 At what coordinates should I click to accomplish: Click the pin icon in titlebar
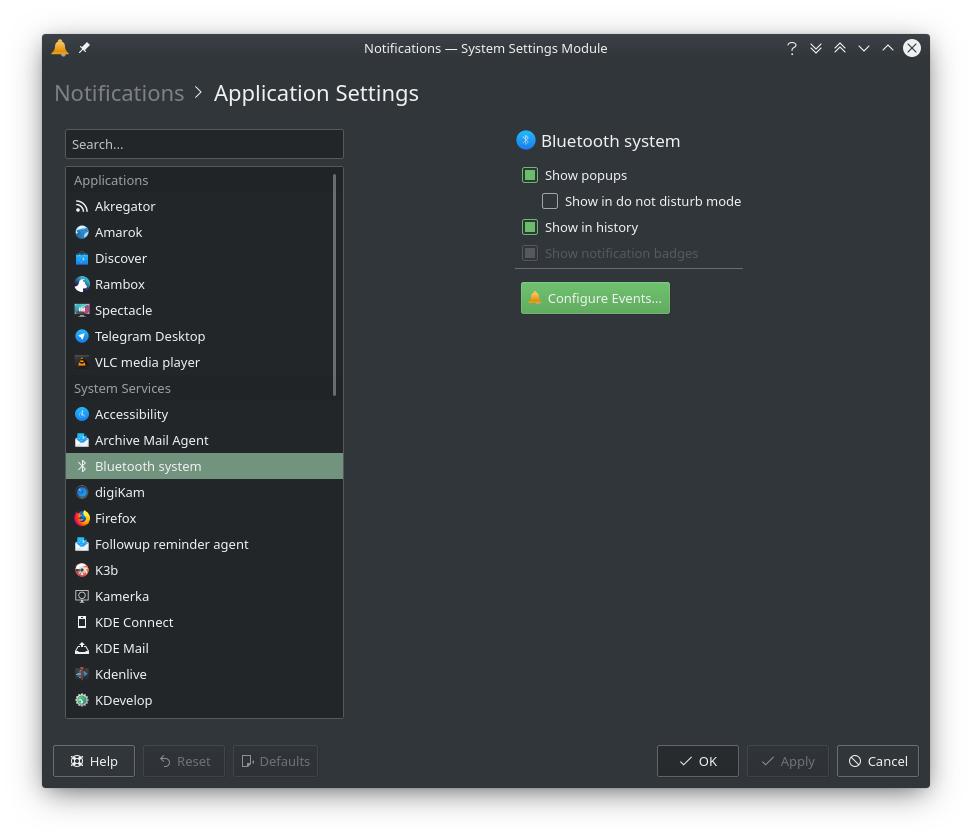tap(84, 48)
